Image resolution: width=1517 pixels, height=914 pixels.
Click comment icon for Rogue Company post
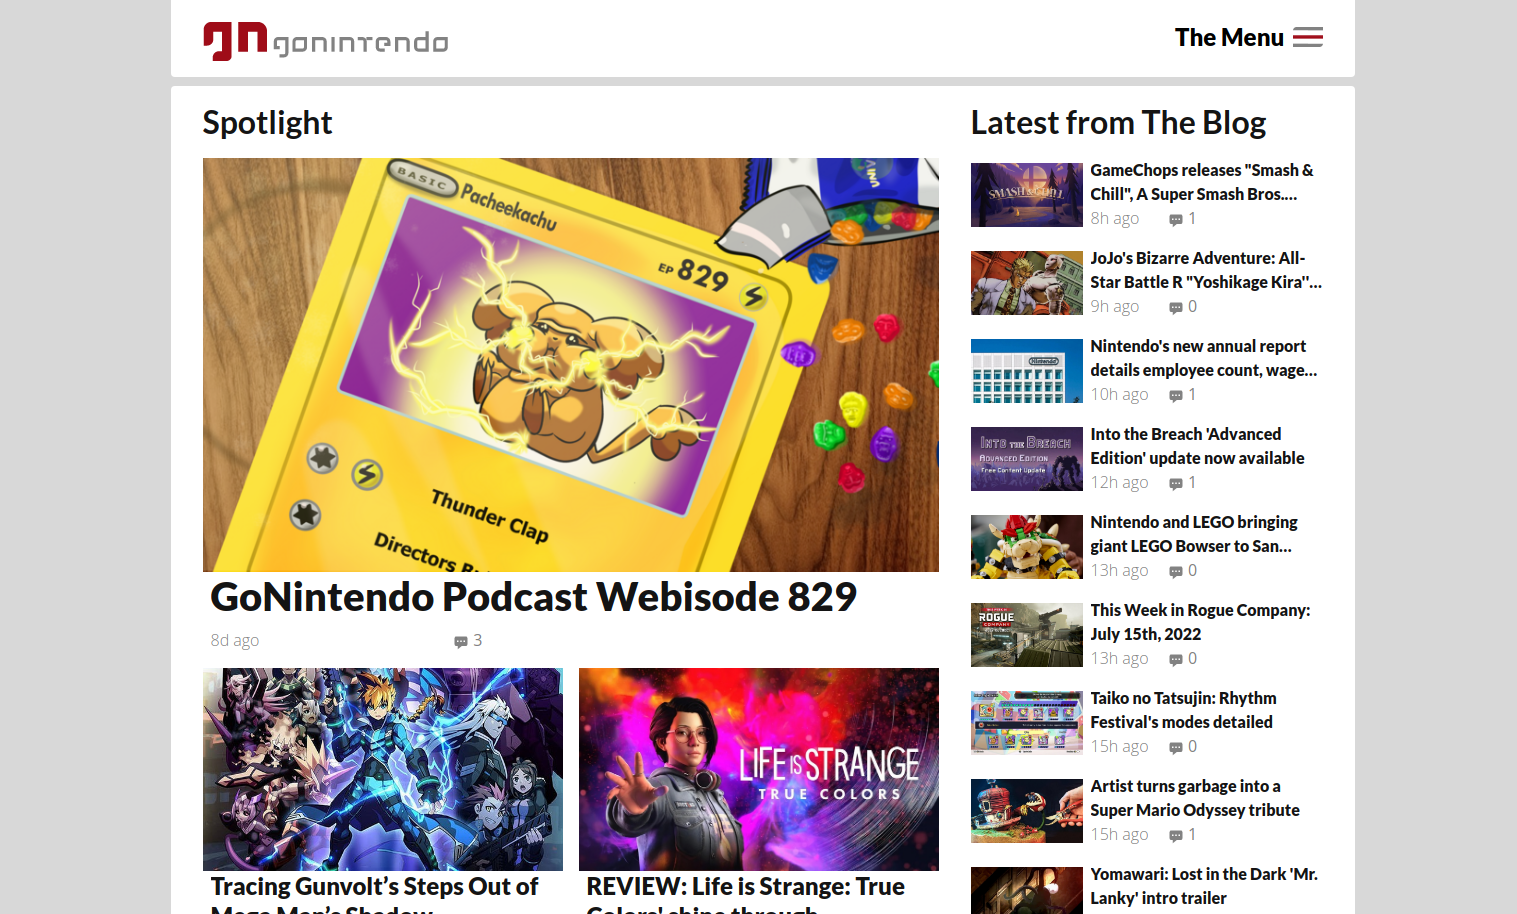[x=1175, y=659]
